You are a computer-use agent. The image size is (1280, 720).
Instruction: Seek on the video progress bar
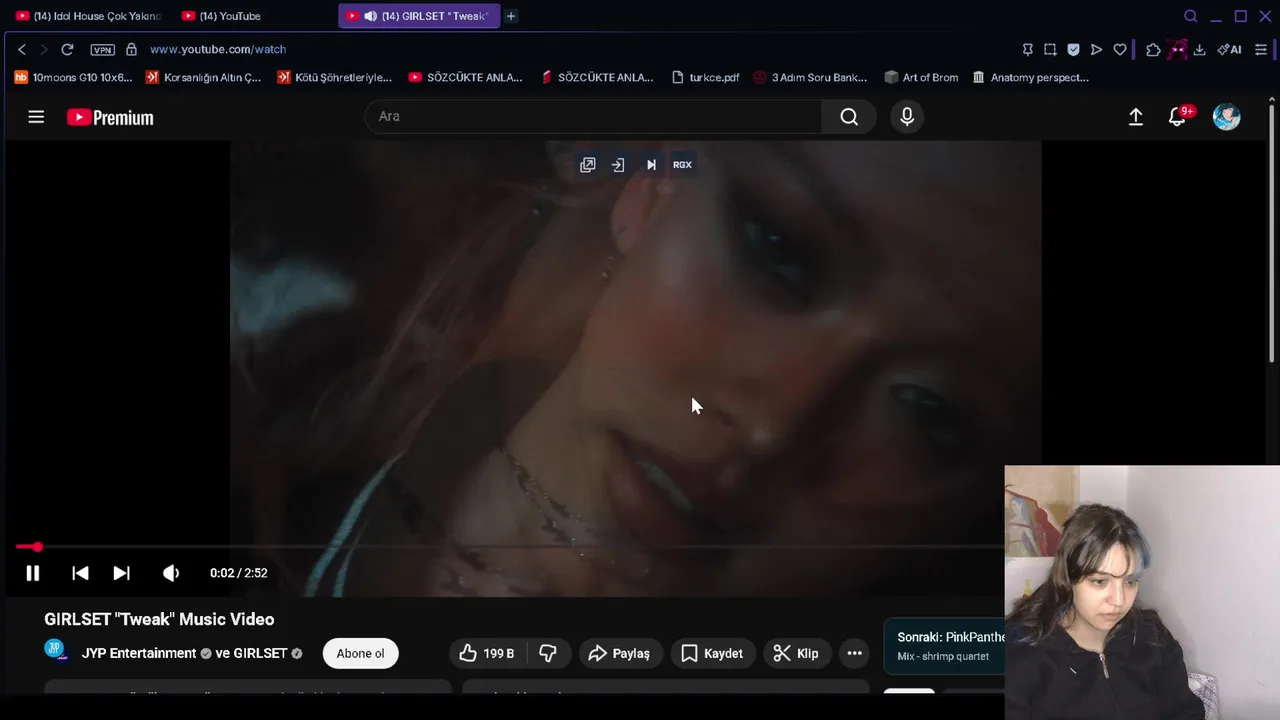pyautogui.click(x=510, y=547)
